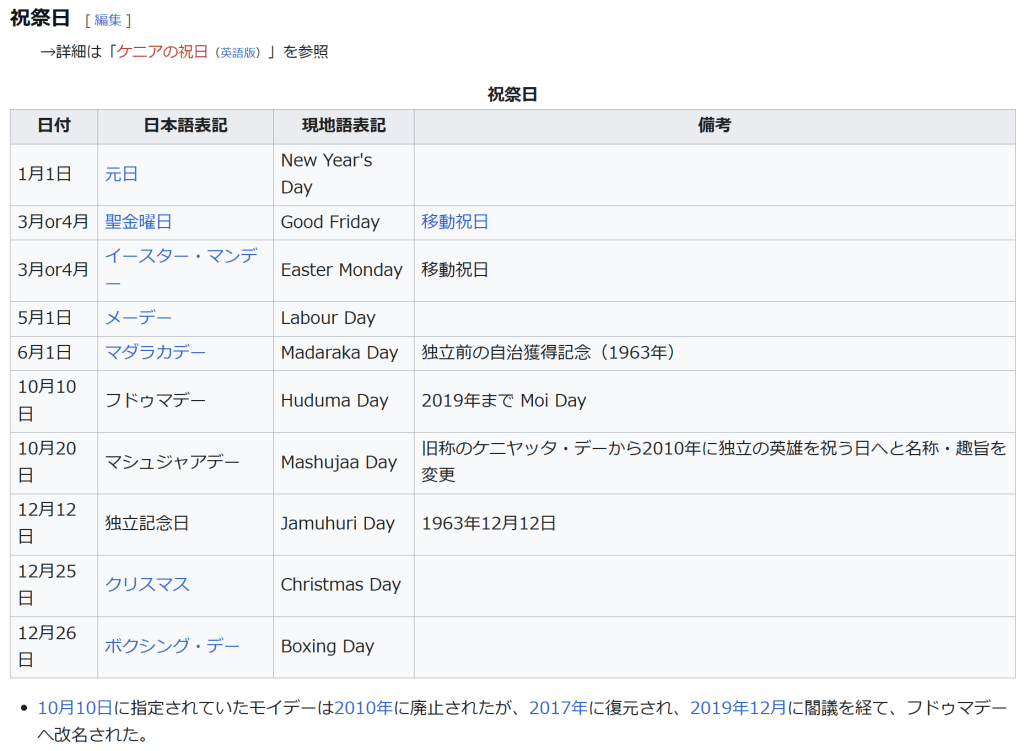Click the 日本語表記 column header
The height and width of the screenshot is (751, 1024).
pyautogui.click(x=185, y=126)
